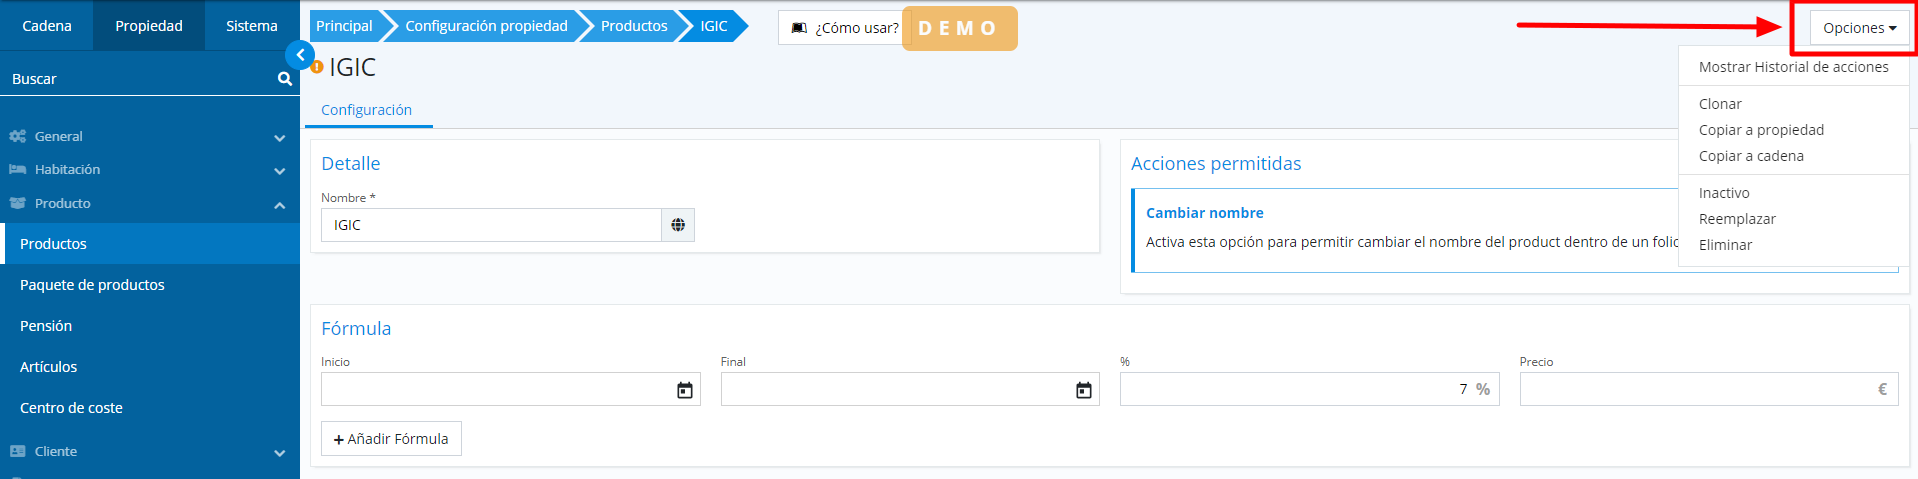Toggle the Cambiar nombre permitted action

tap(1204, 213)
